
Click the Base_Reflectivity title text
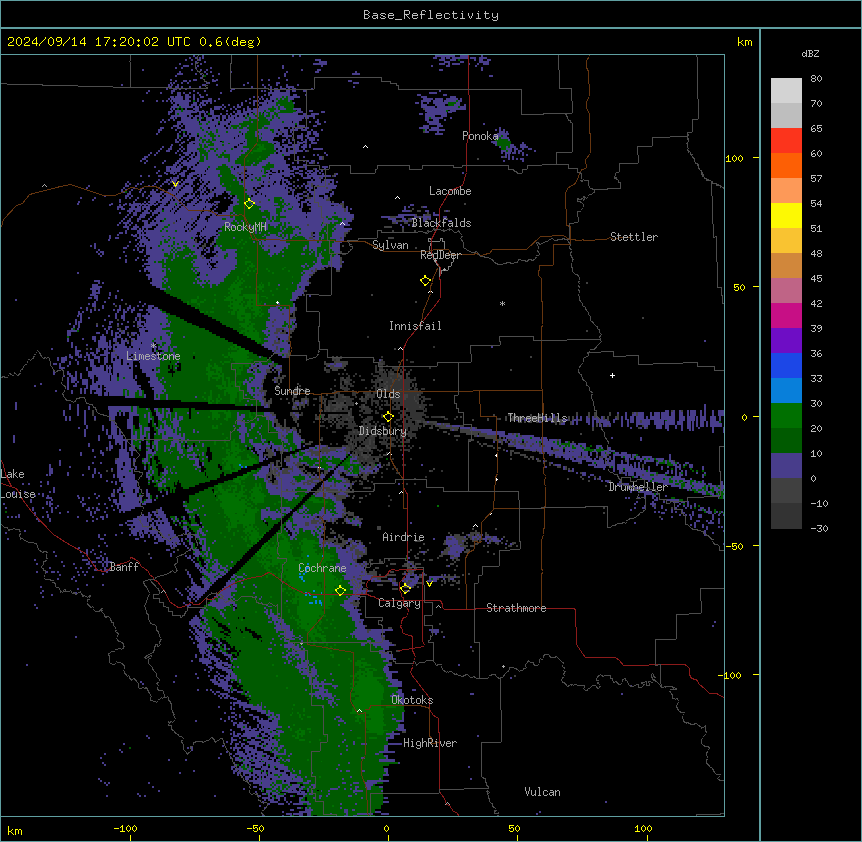pos(431,15)
